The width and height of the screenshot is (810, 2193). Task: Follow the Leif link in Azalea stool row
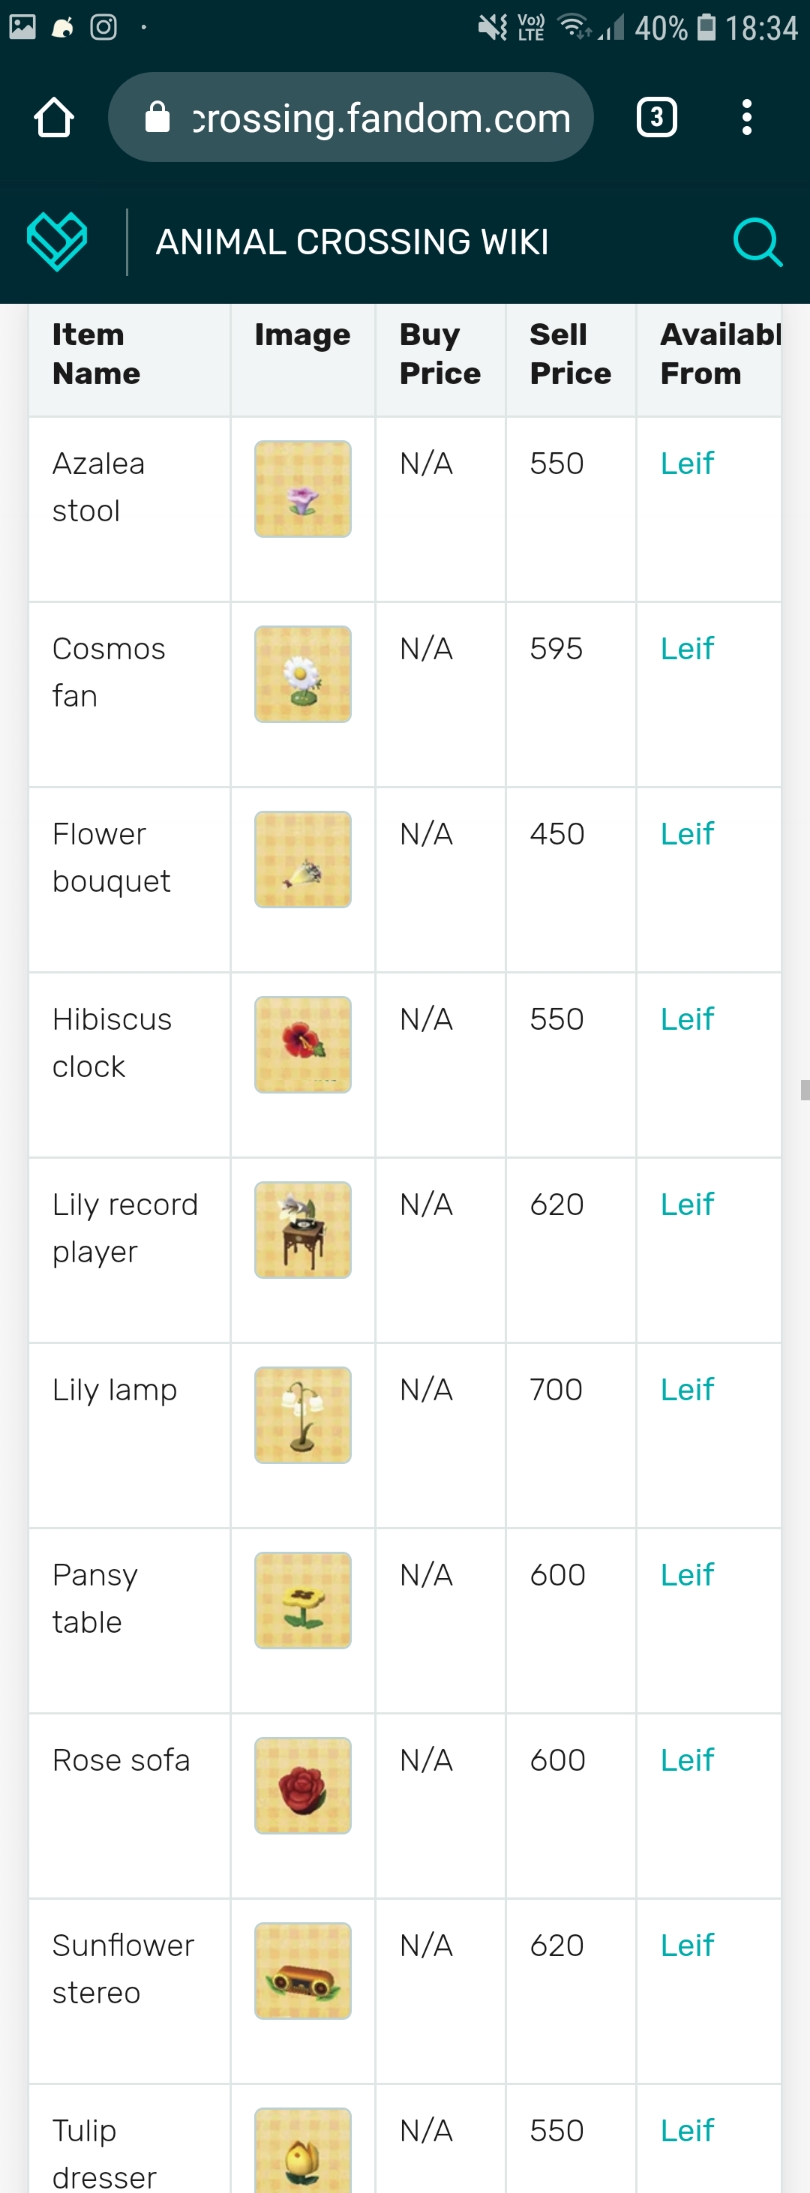point(687,463)
